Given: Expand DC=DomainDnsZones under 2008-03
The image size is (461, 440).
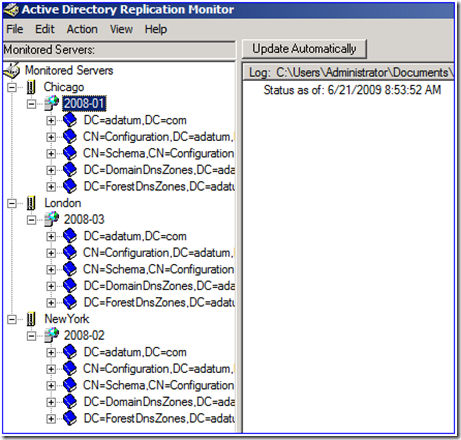Looking at the screenshot, I should coord(51,286).
